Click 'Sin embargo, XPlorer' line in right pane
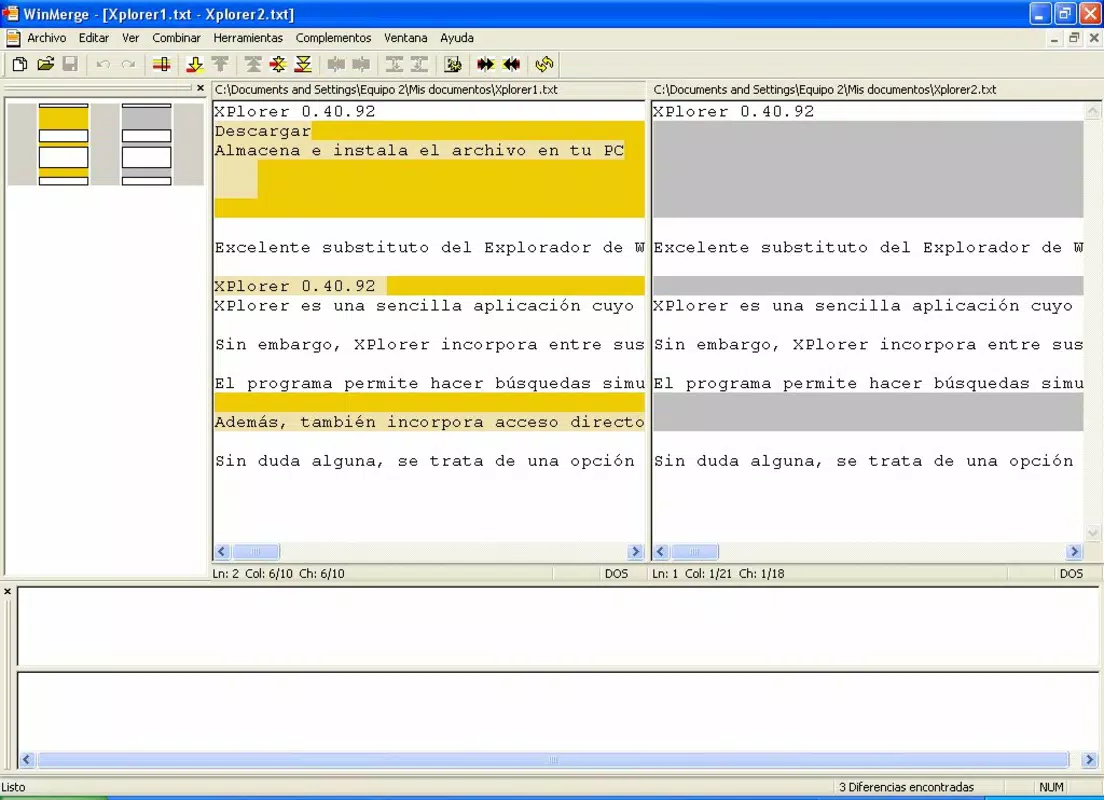Viewport: 1104px width, 800px height. pos(867,344)
